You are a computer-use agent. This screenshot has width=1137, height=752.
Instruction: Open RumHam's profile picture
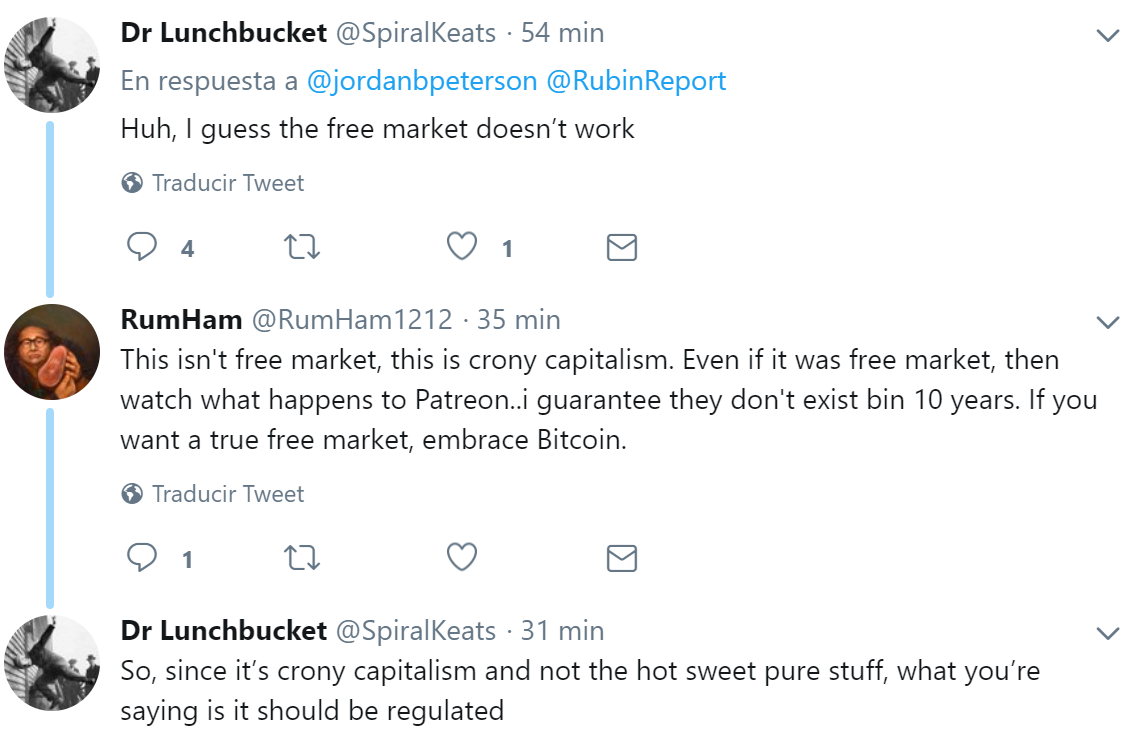[x=52, y=352]
